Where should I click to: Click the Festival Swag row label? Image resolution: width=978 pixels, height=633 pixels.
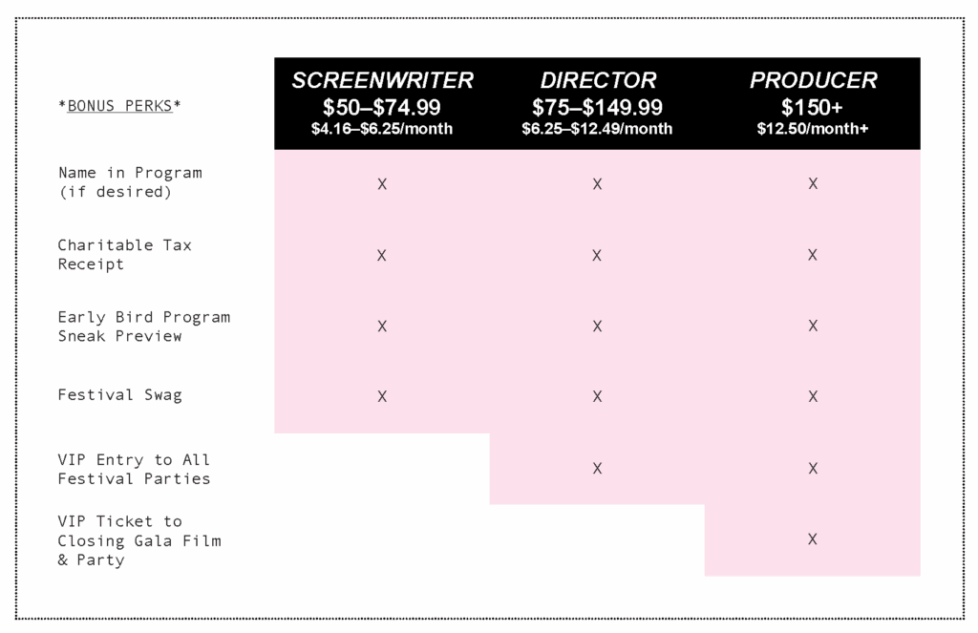tap(120, 395)
